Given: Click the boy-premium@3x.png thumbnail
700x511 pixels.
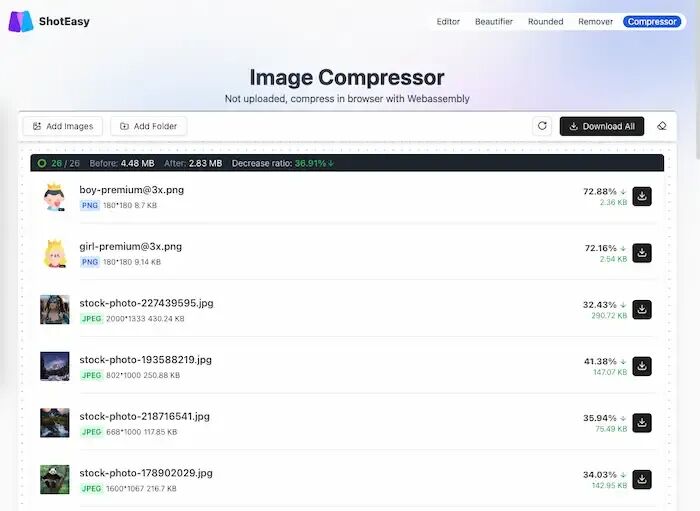Looking at the screenshot, I should point(54,197).
